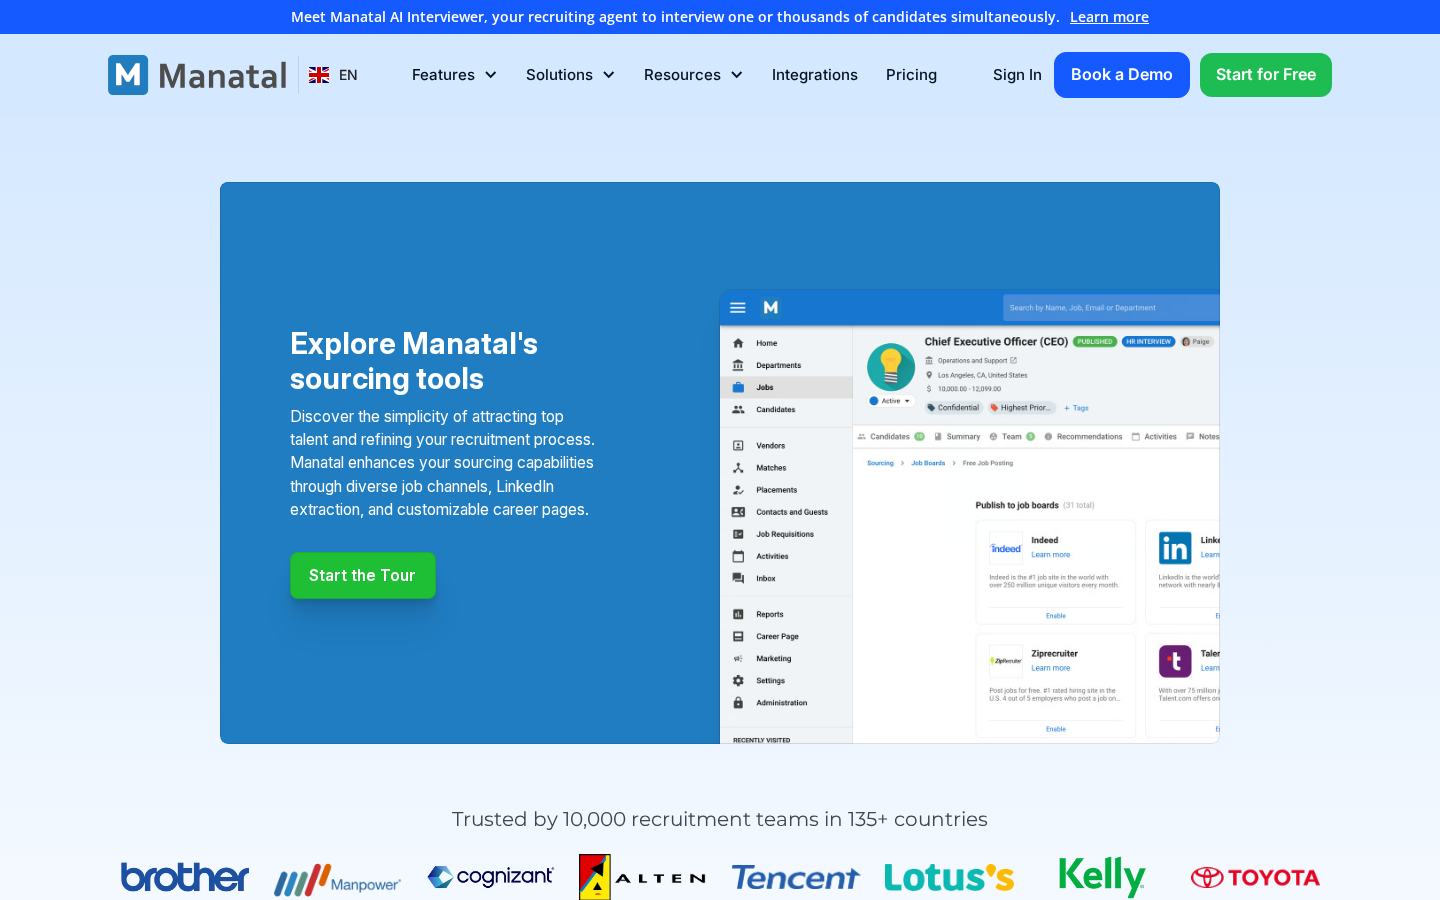Screen dimensions: 1440x900
Task: Click the Toyota logo
Action: click(1255, 877)
